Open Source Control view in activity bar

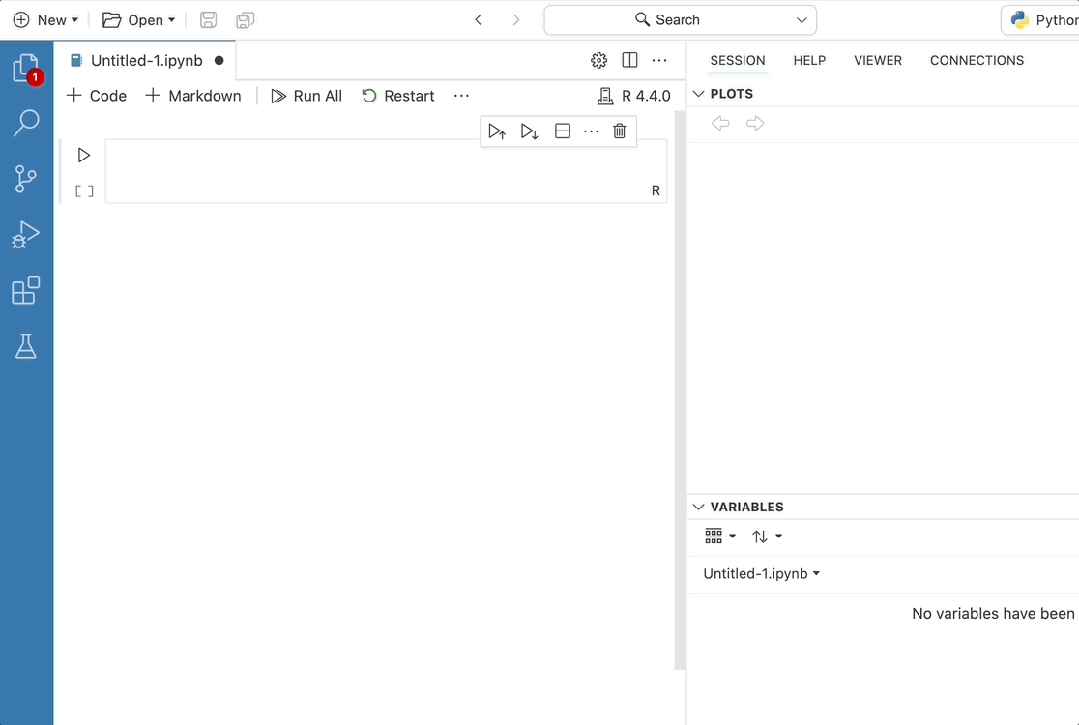point(26,178)
